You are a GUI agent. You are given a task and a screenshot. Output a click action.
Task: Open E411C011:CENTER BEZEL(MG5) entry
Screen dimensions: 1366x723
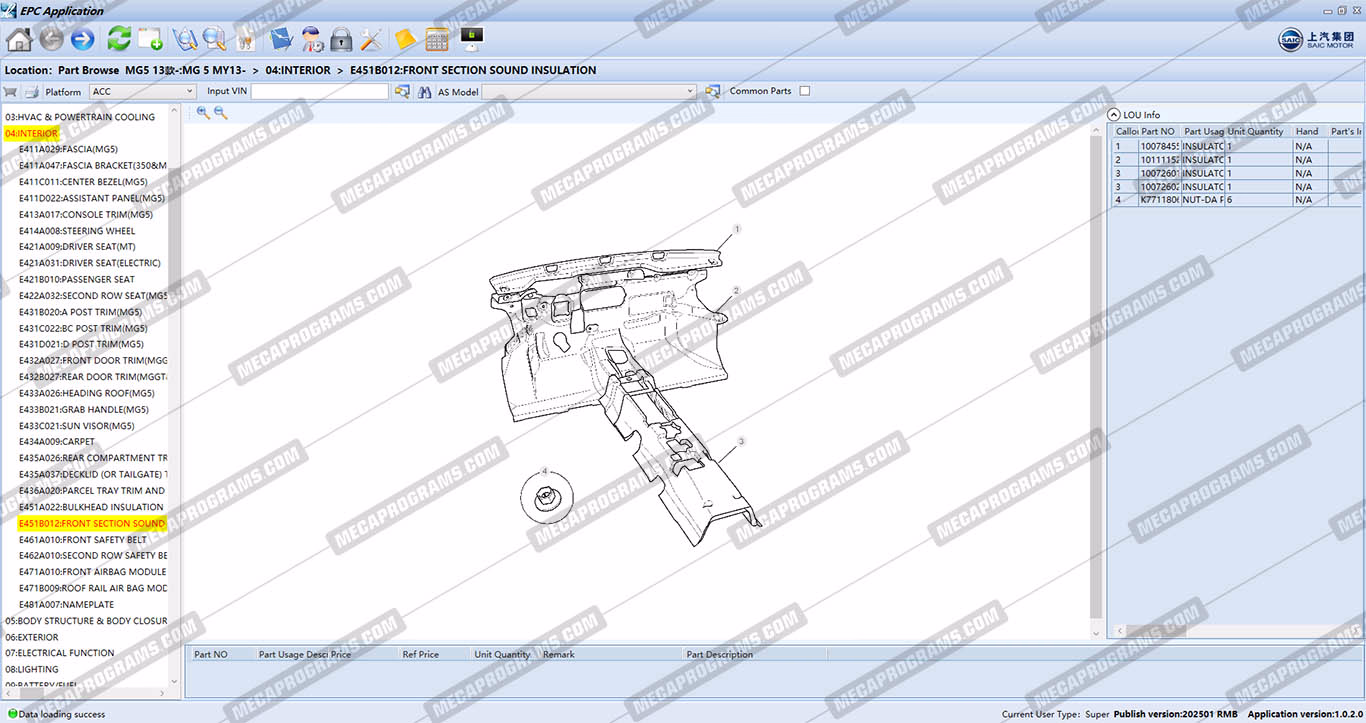83,182
